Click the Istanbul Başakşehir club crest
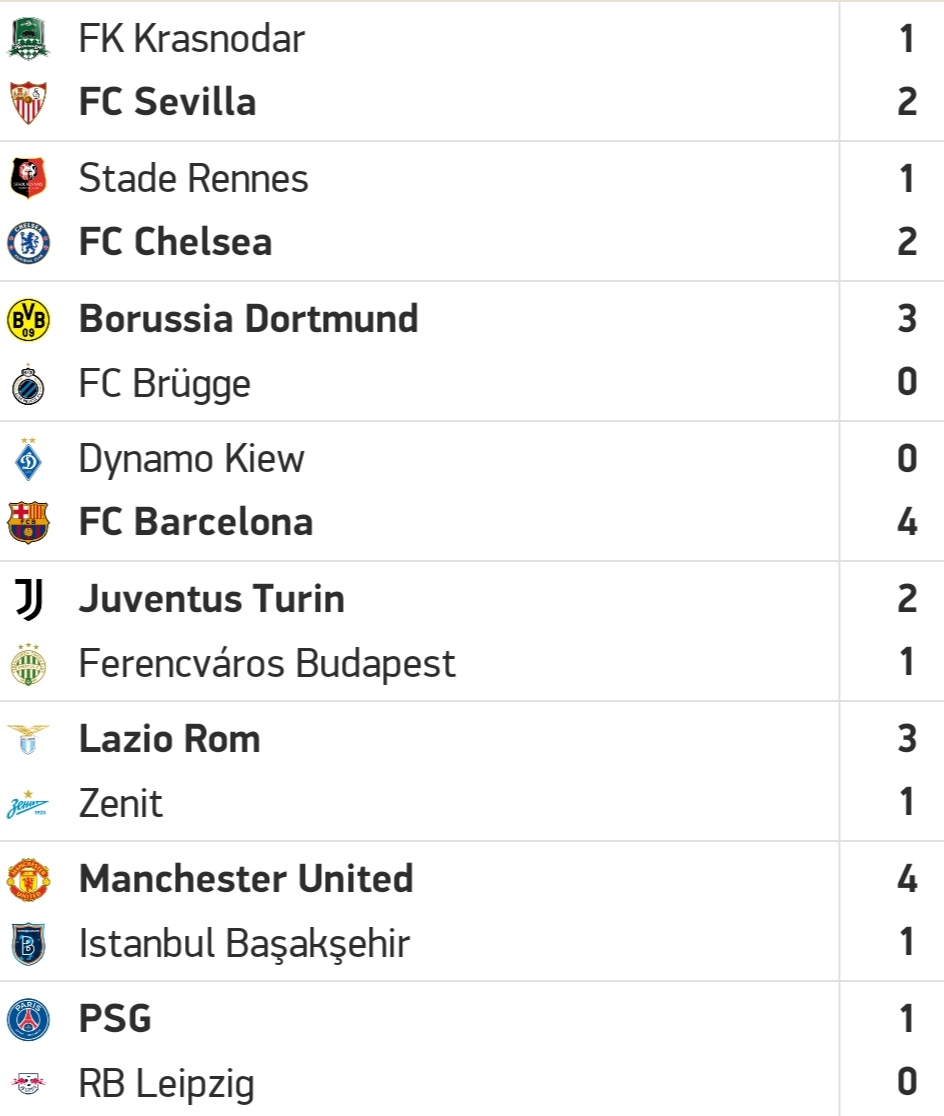 [x=28, y=944]
